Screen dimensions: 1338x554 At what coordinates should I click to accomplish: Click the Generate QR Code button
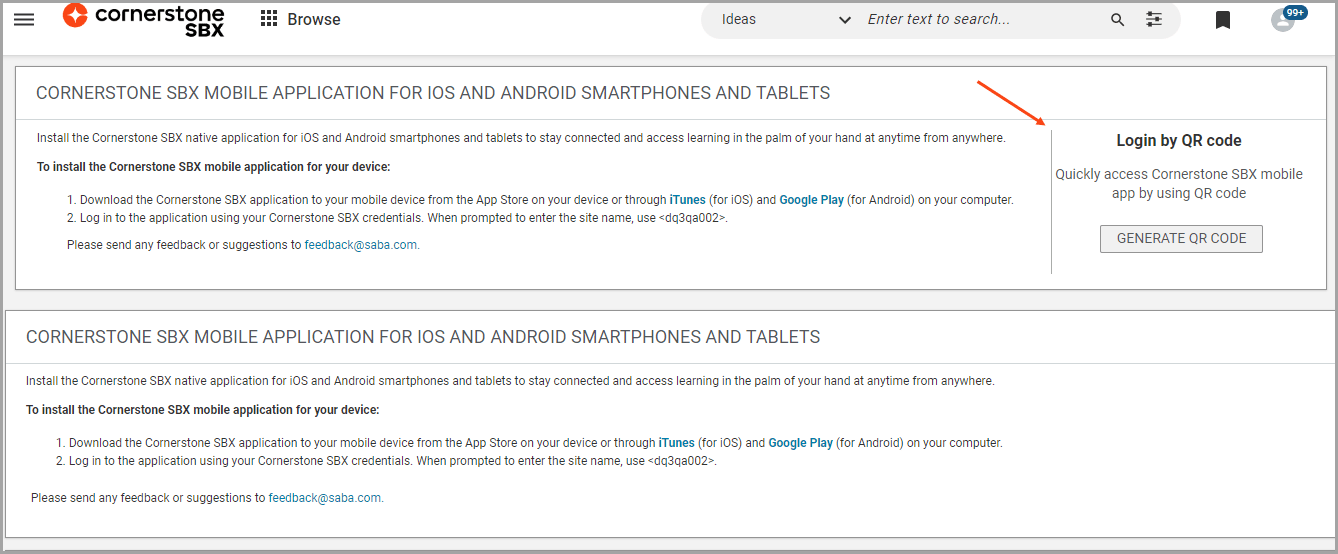[1181, 238]
